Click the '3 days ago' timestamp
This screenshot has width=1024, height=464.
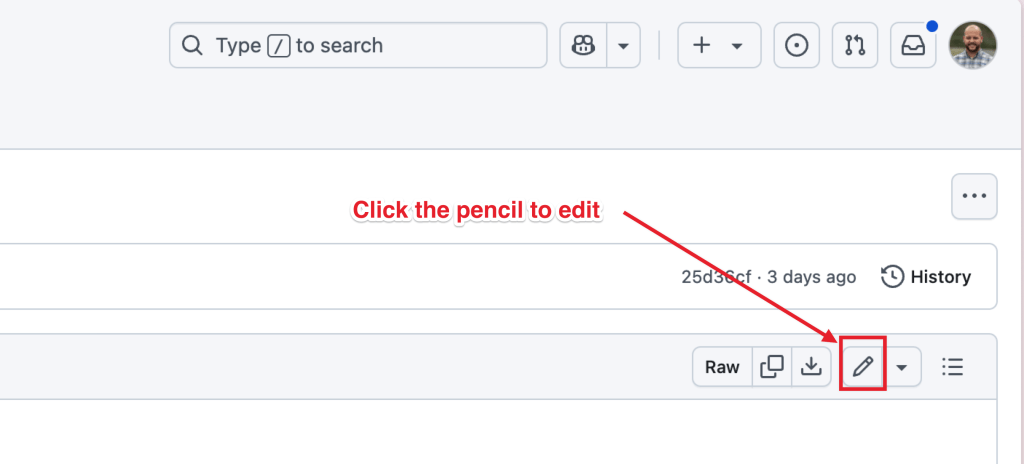pyautogui.click(x=813, y=277)
